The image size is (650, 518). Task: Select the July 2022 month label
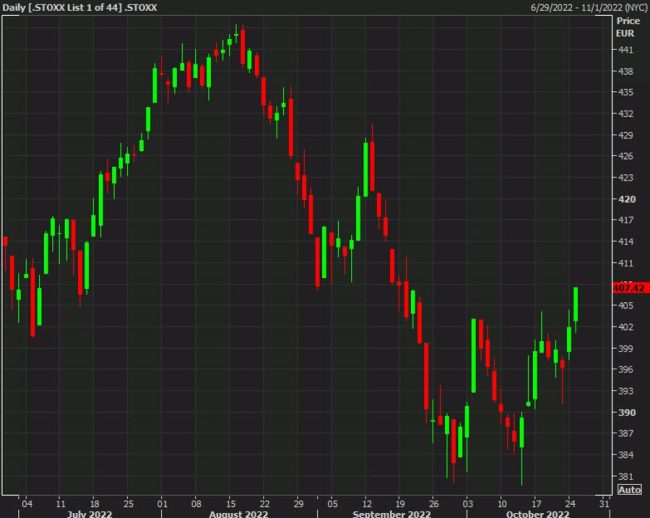[90, 513]
